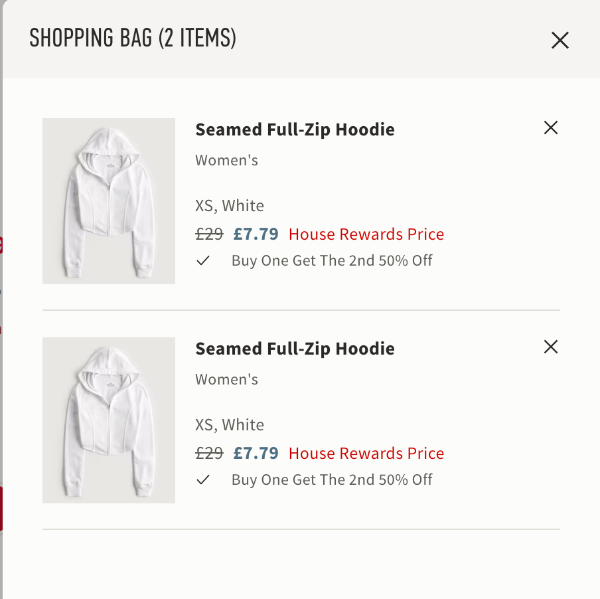Click the first item's XS, White details

pyautogui.click(x=230, y=206)
